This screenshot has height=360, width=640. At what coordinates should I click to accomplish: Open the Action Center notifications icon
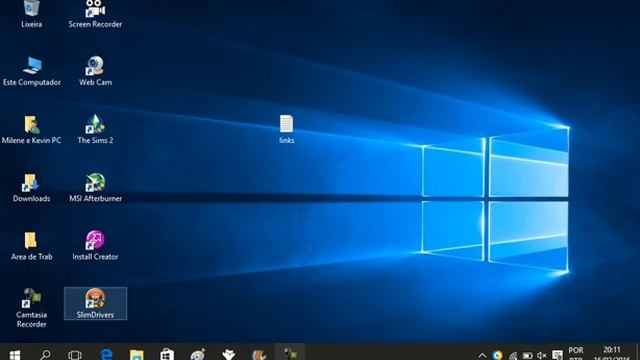558,355
